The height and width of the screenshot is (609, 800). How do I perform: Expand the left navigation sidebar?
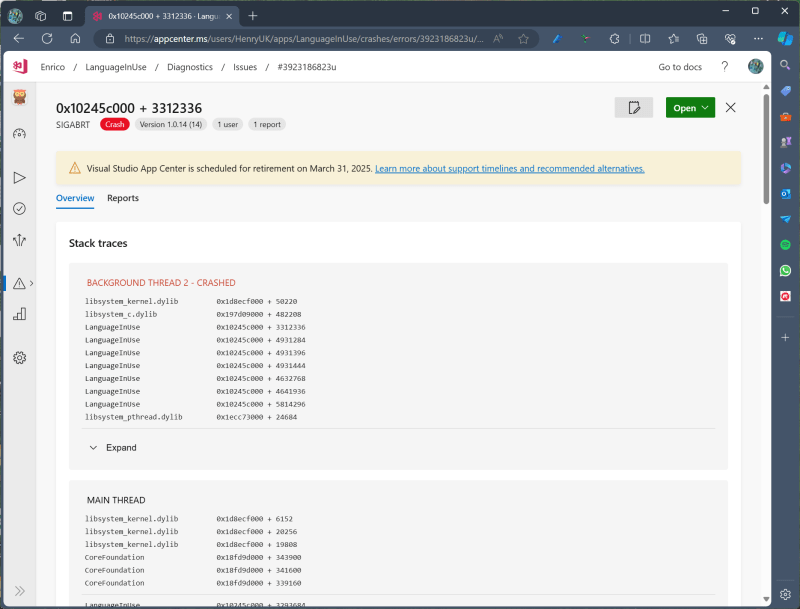pos(19,591)
